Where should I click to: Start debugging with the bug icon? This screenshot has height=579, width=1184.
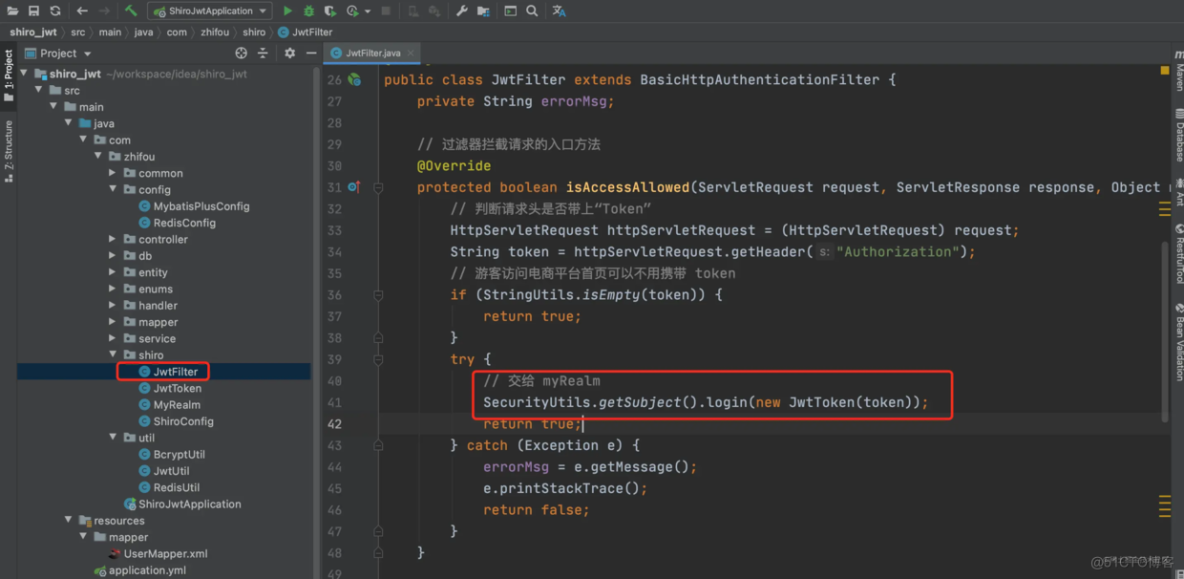[x=309, y=10]
